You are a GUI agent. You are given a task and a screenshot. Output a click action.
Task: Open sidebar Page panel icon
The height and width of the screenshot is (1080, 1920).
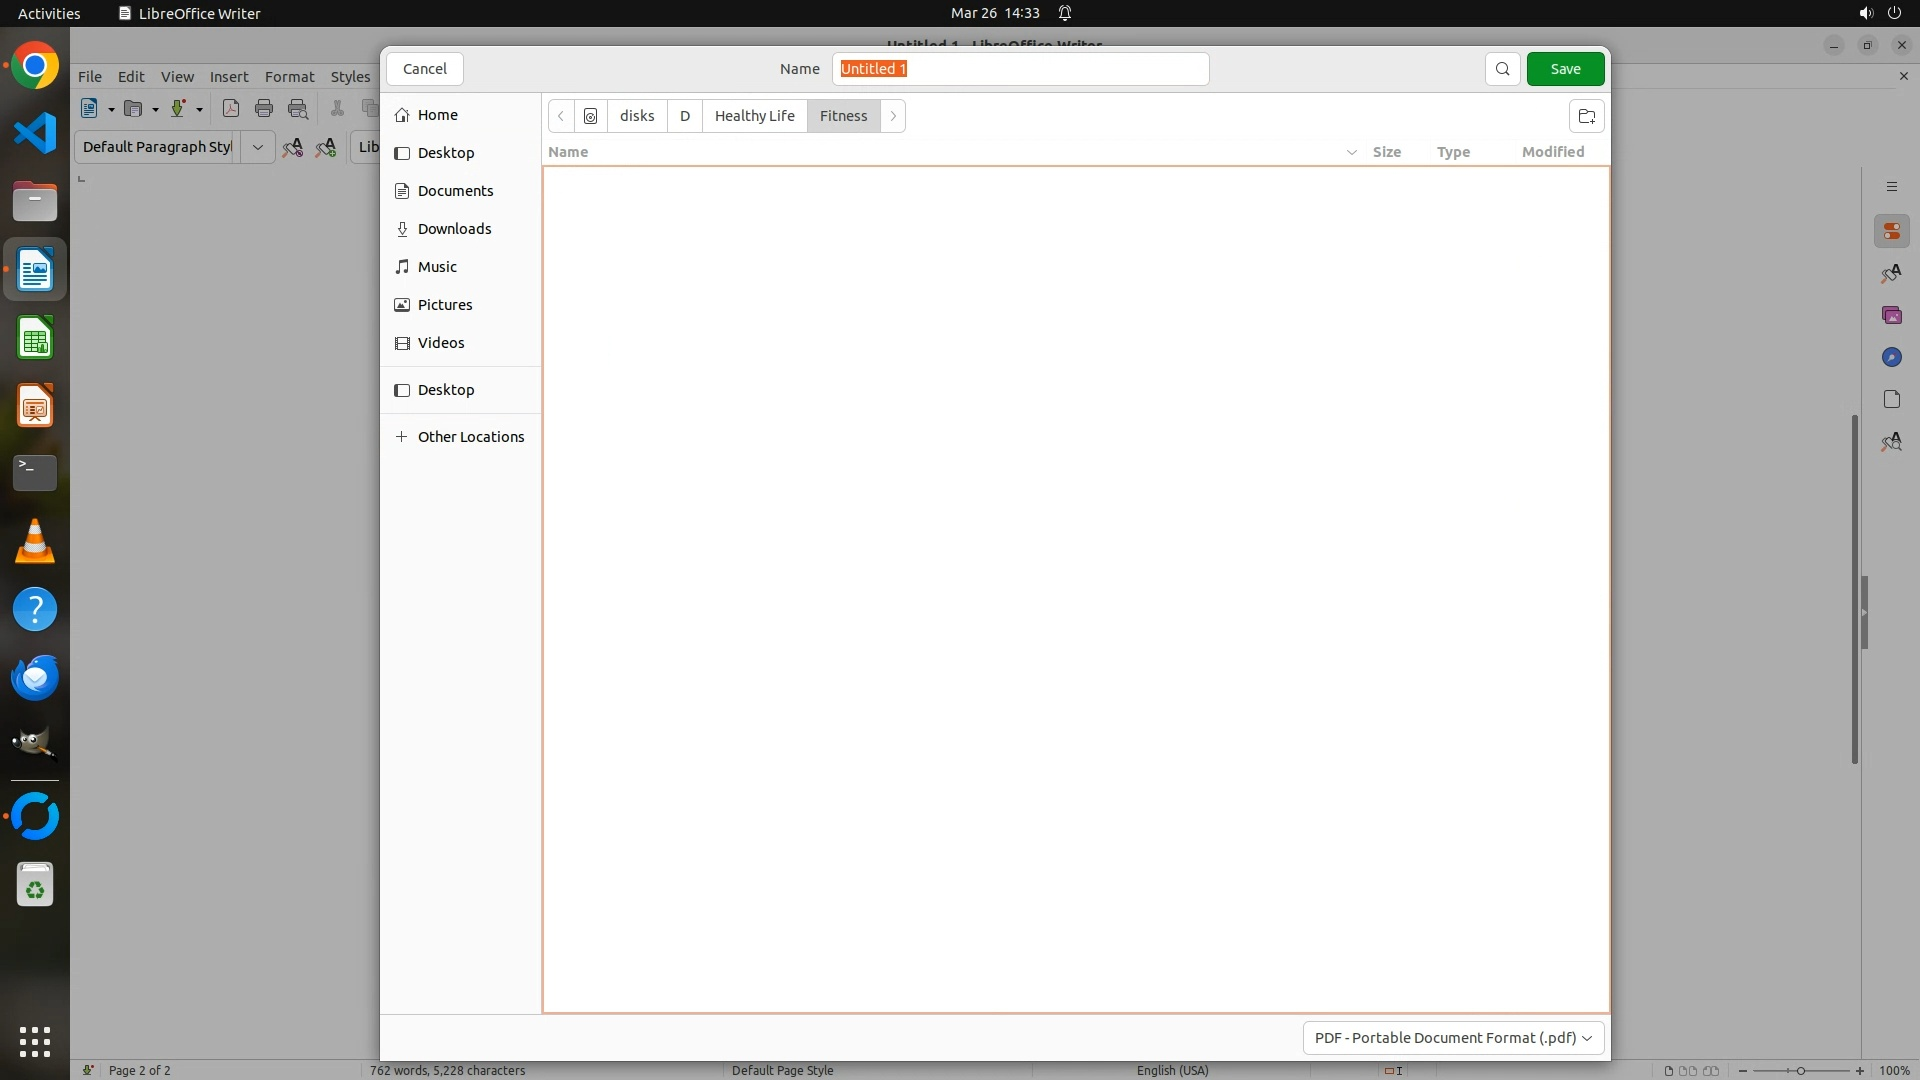tap(1891, 400)
